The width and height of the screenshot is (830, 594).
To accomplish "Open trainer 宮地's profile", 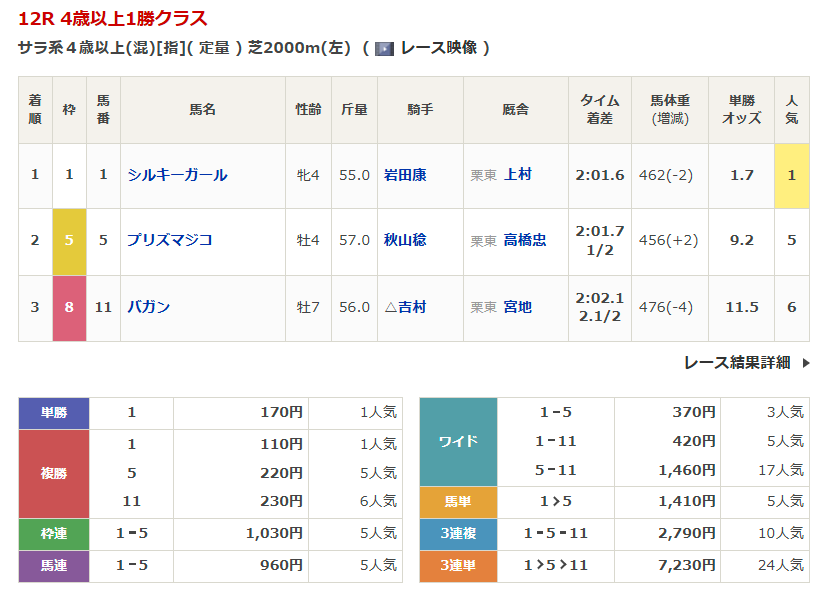I will pyautogui.click(x=518, y=307).
